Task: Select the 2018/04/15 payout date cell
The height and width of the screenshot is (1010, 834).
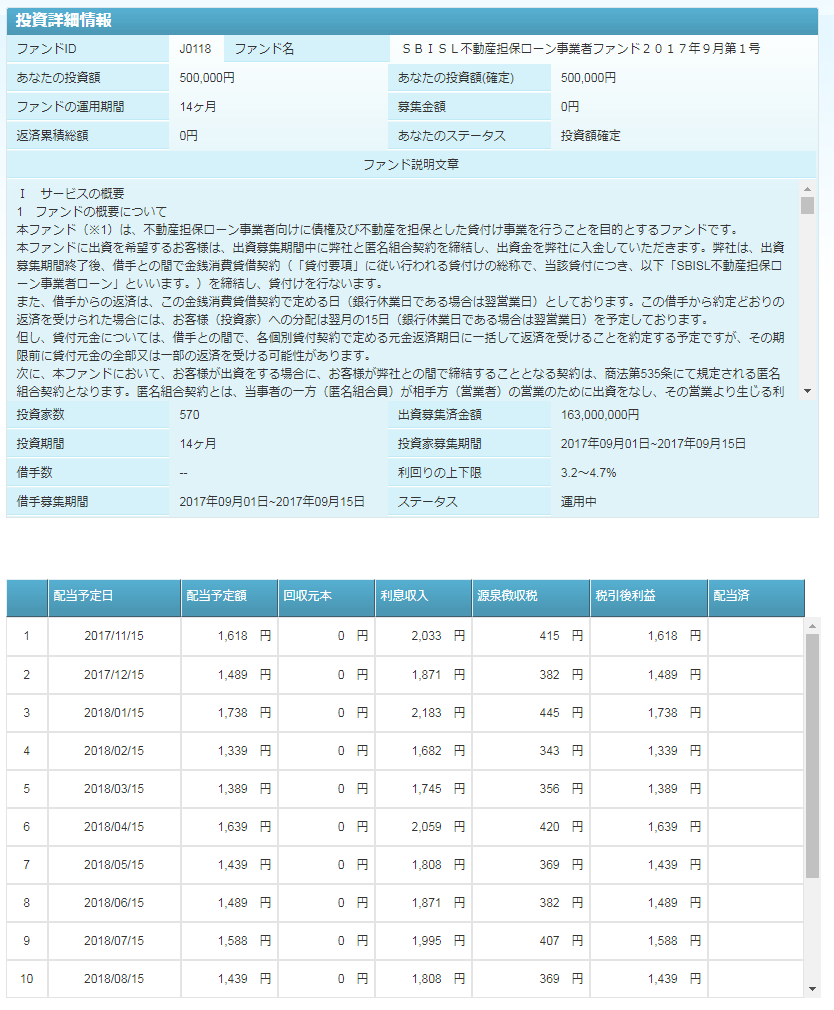Action: [114, 827]
